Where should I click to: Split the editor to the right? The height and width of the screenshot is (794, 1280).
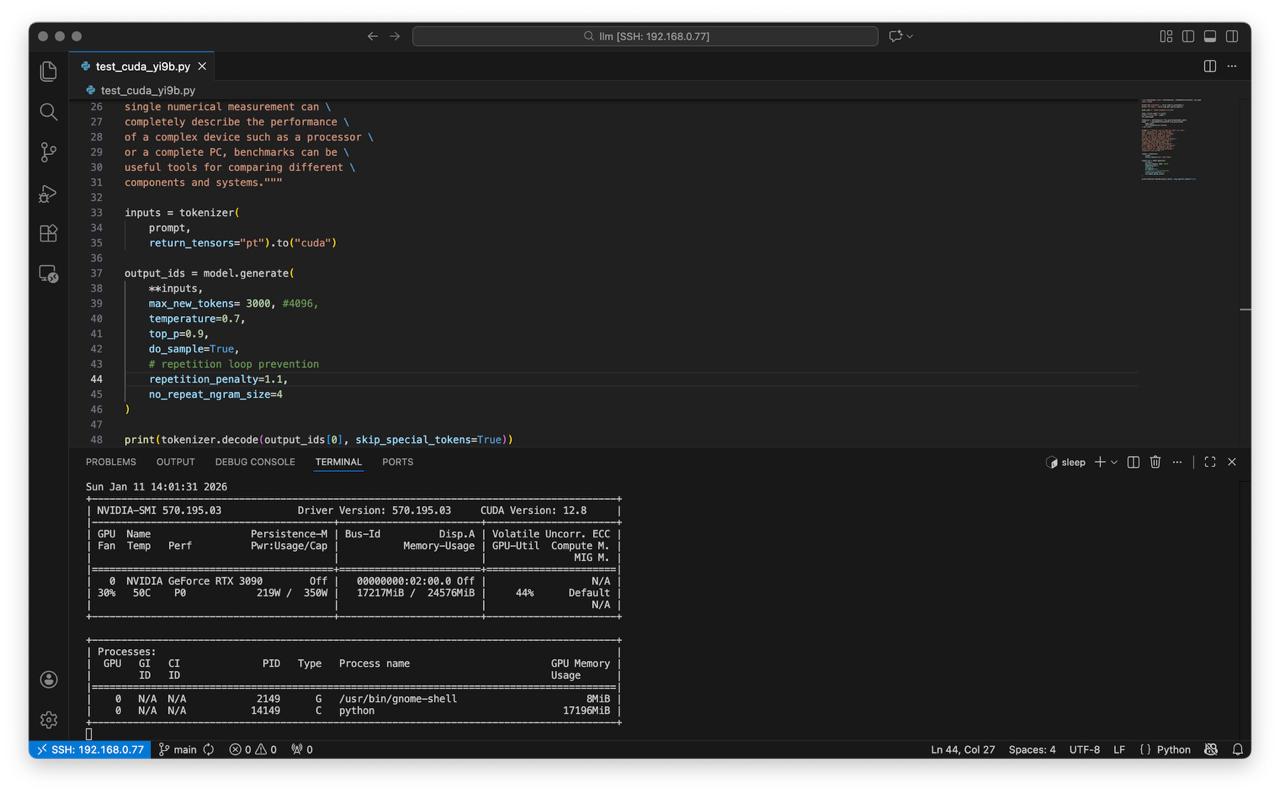pyautogui.click(x=1210, y=66)
